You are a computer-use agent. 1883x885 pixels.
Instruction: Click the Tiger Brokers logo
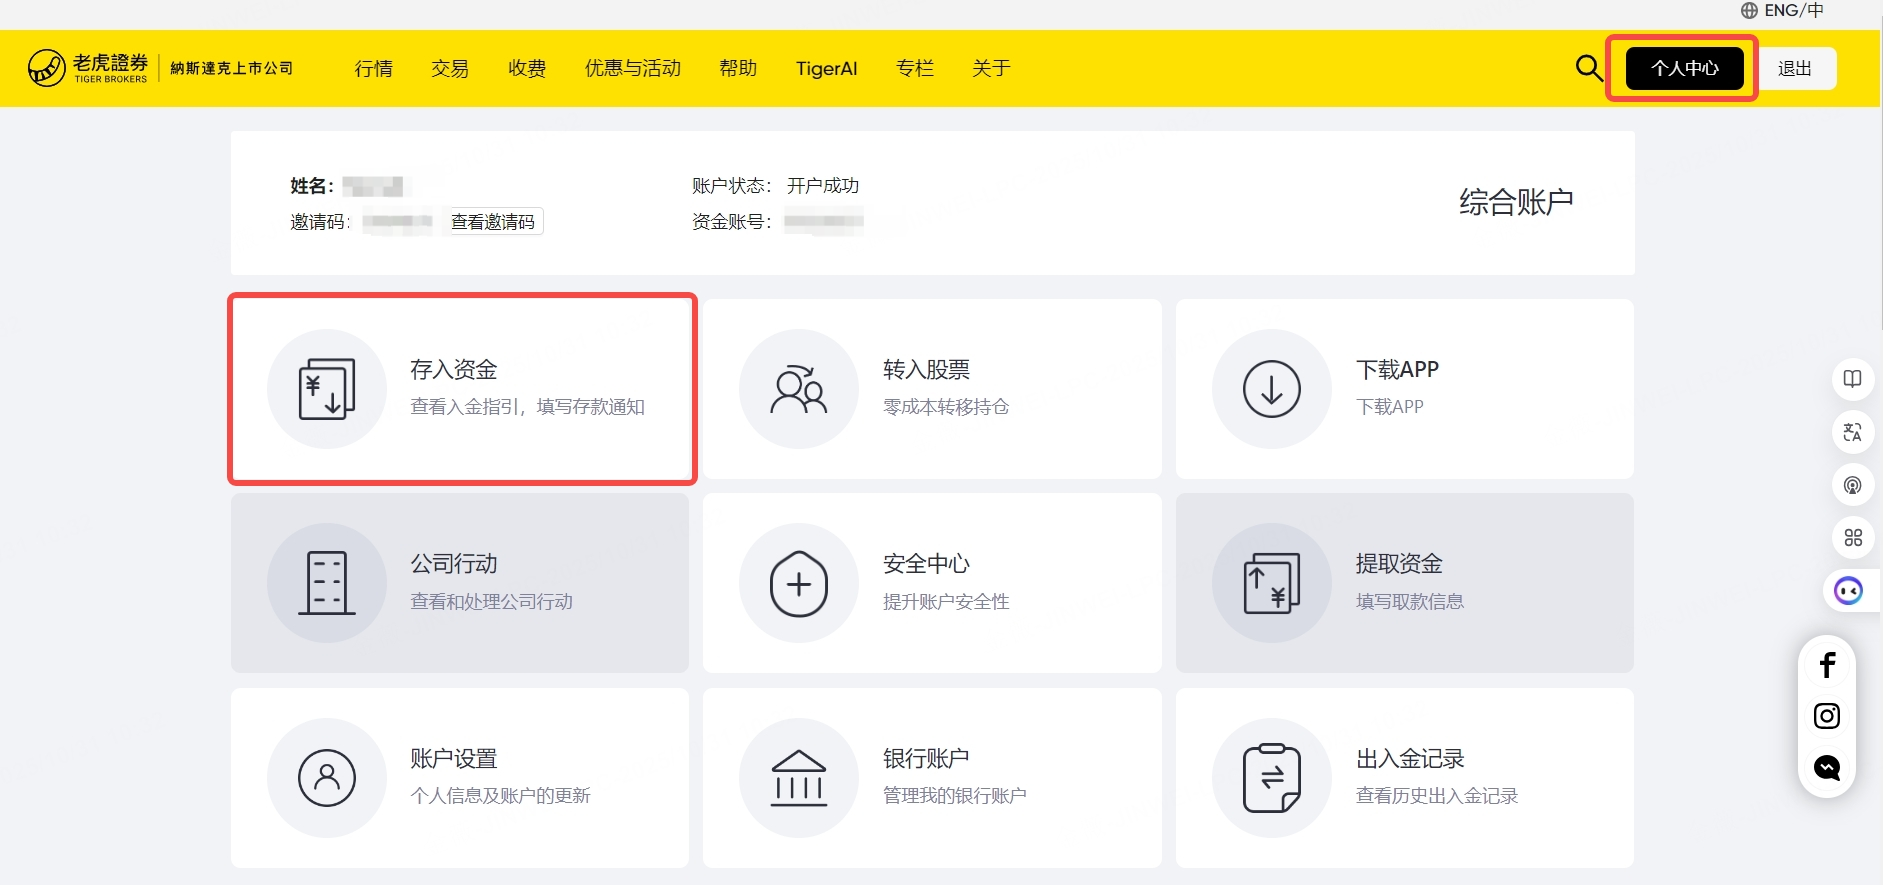(88, 68)
